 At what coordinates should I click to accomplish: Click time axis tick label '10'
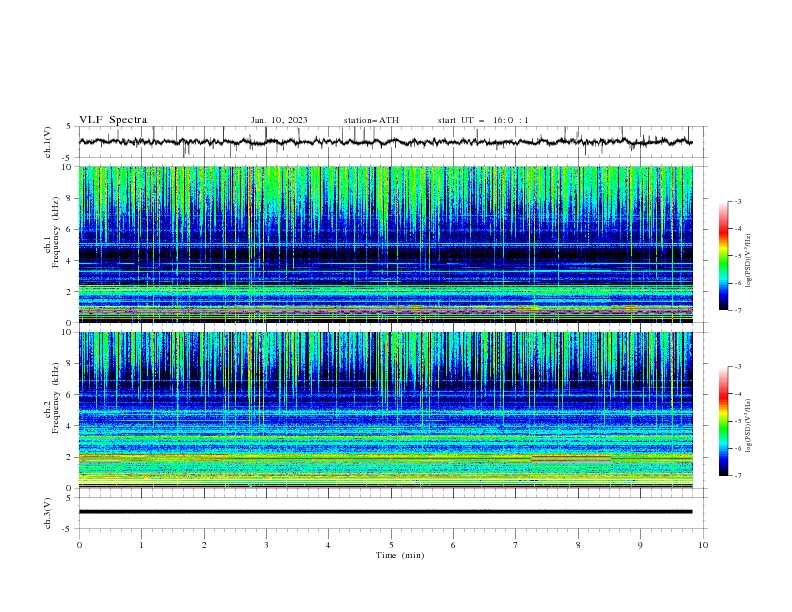(x=703, y=545)
